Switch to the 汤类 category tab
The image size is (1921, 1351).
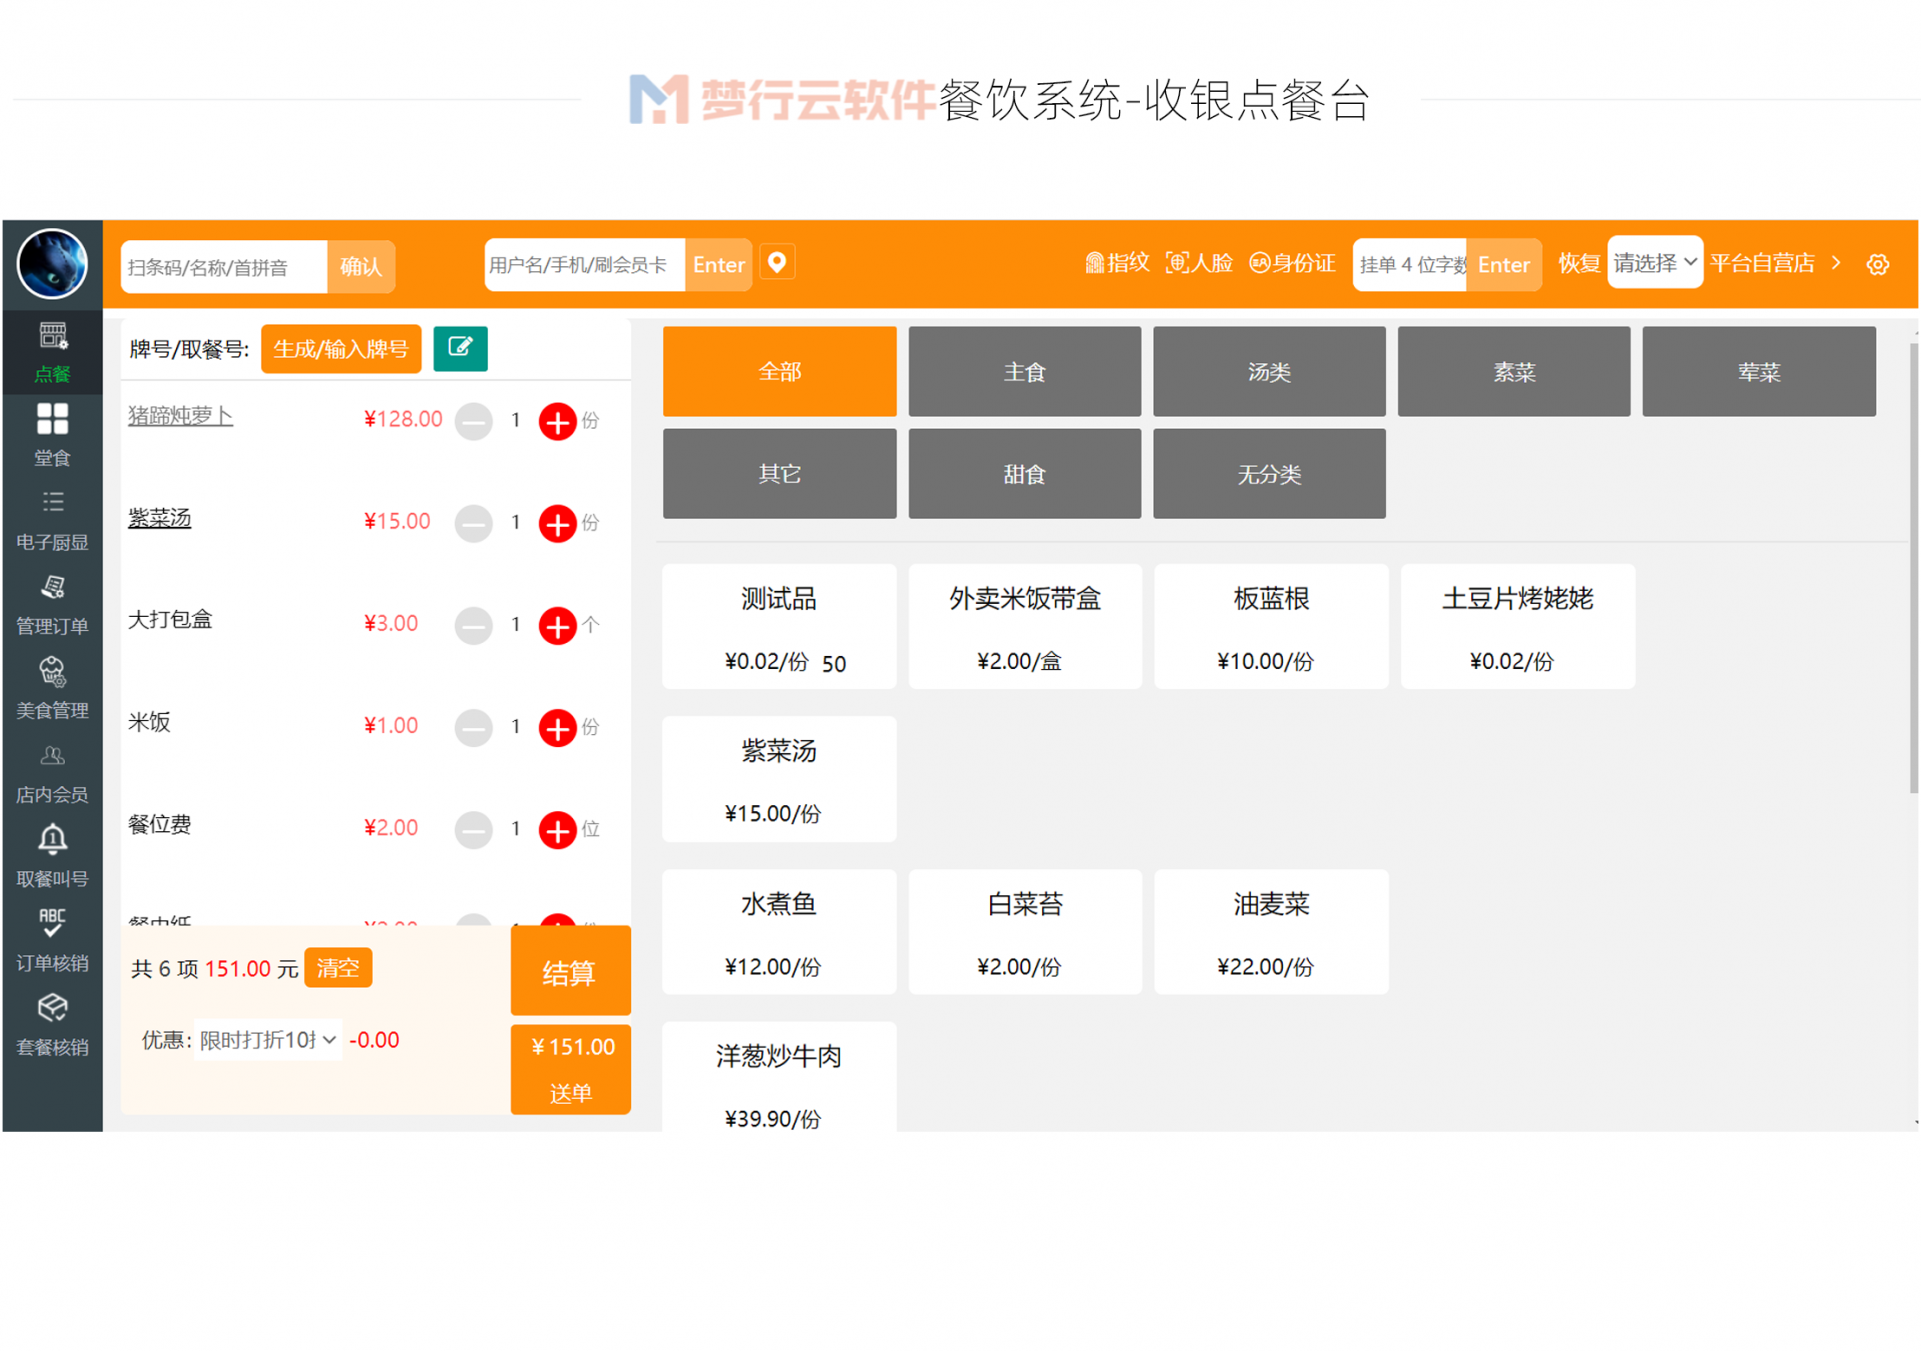[1268, 372]
